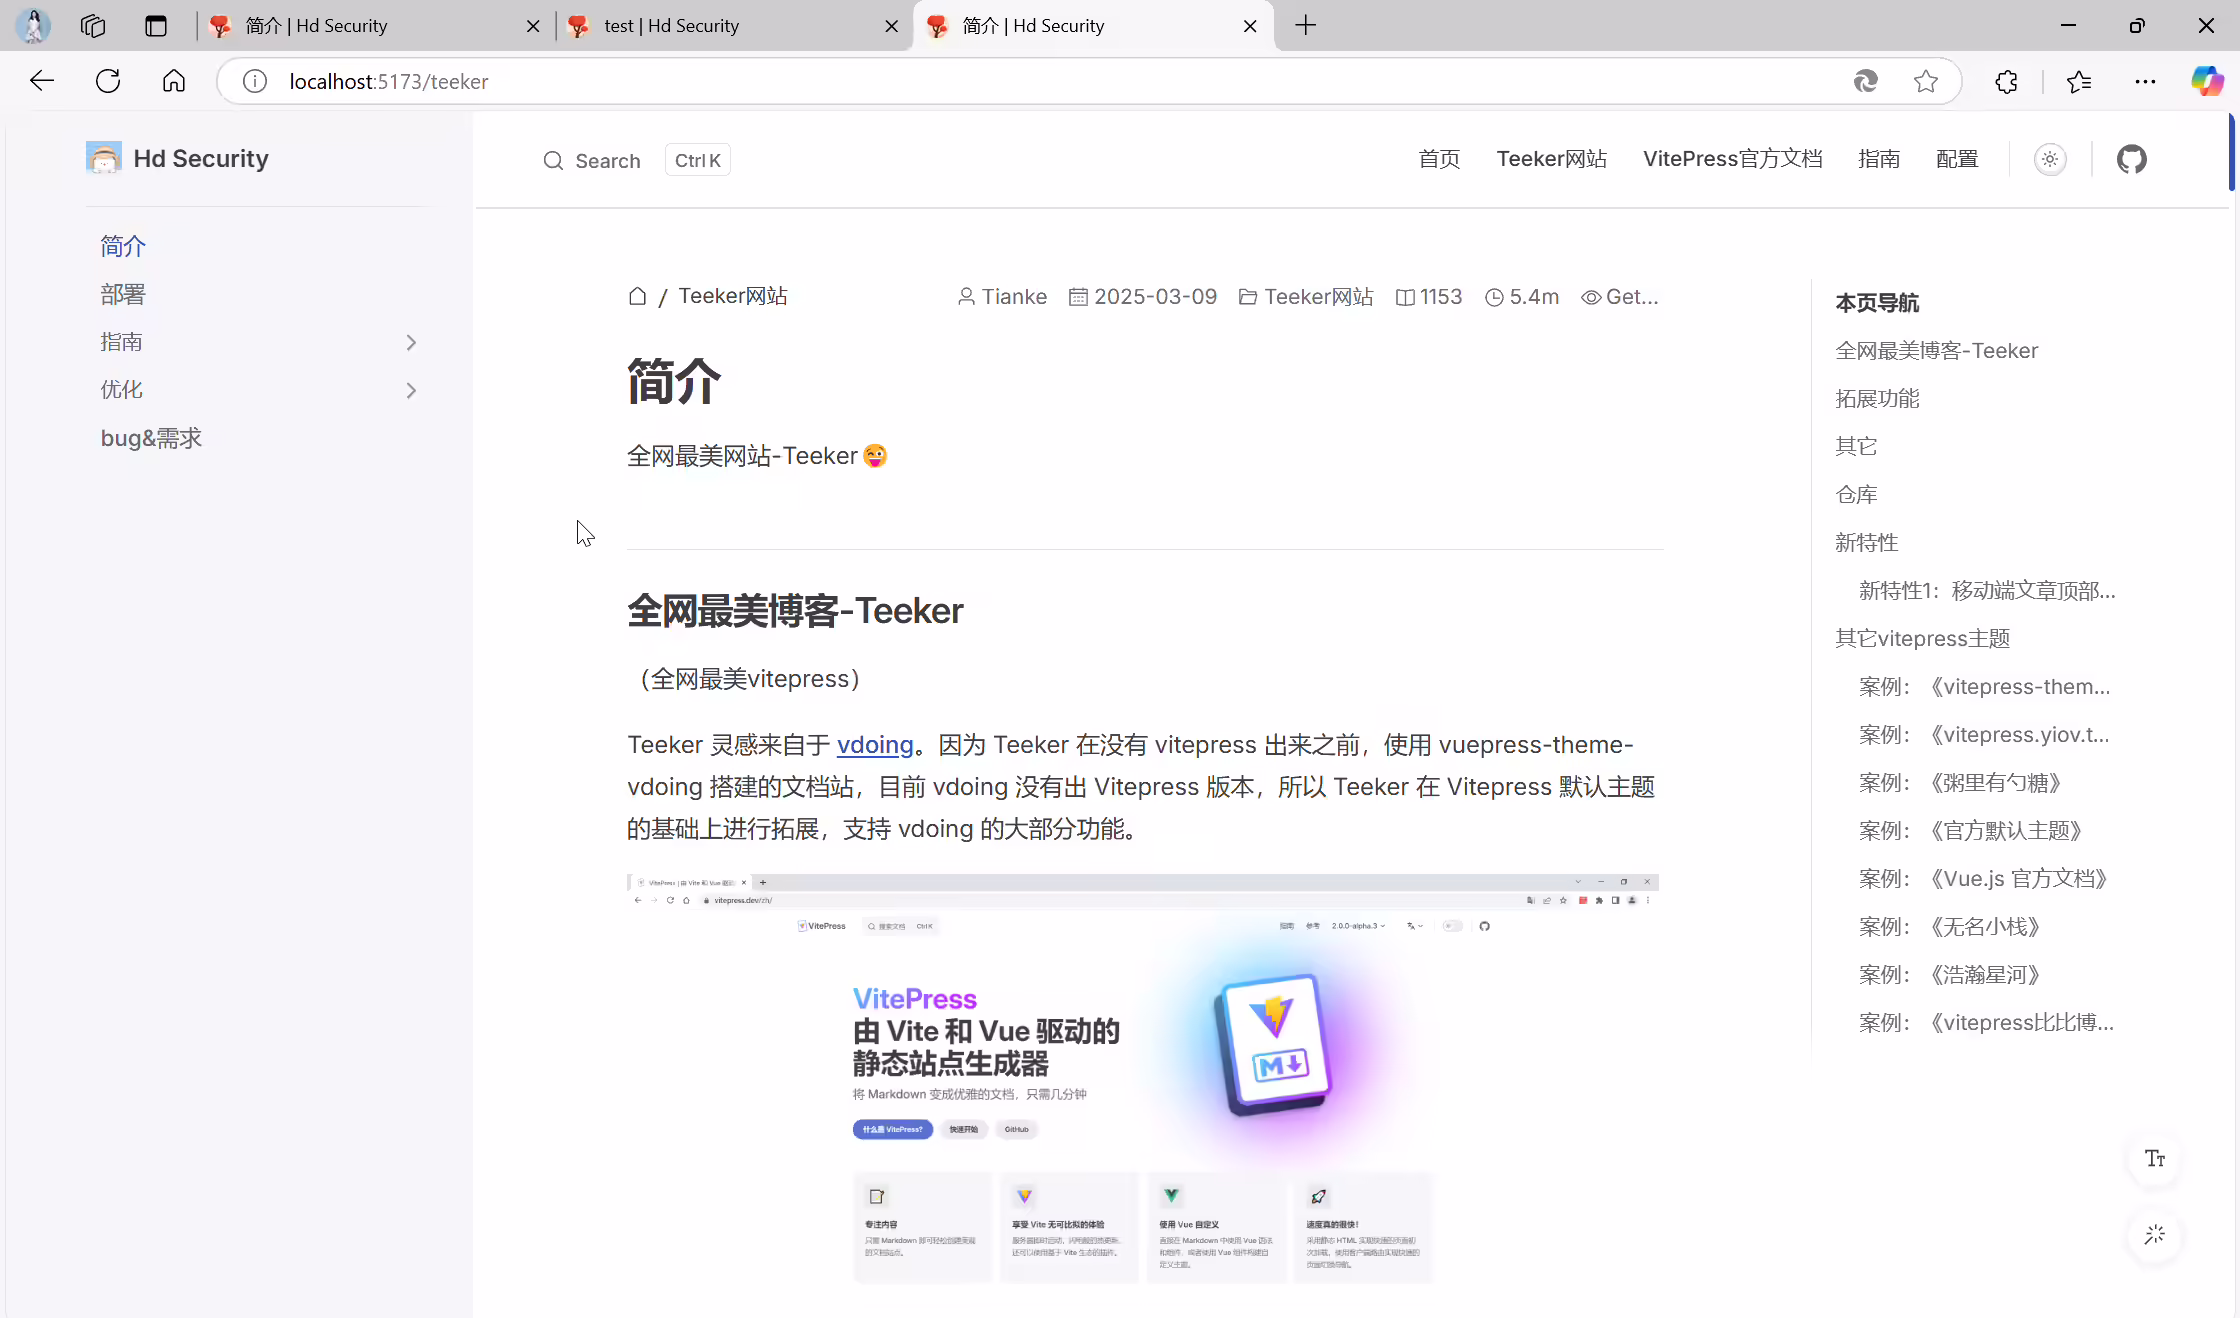Jump to 拓展功能 in page outline

(1877, 399)
